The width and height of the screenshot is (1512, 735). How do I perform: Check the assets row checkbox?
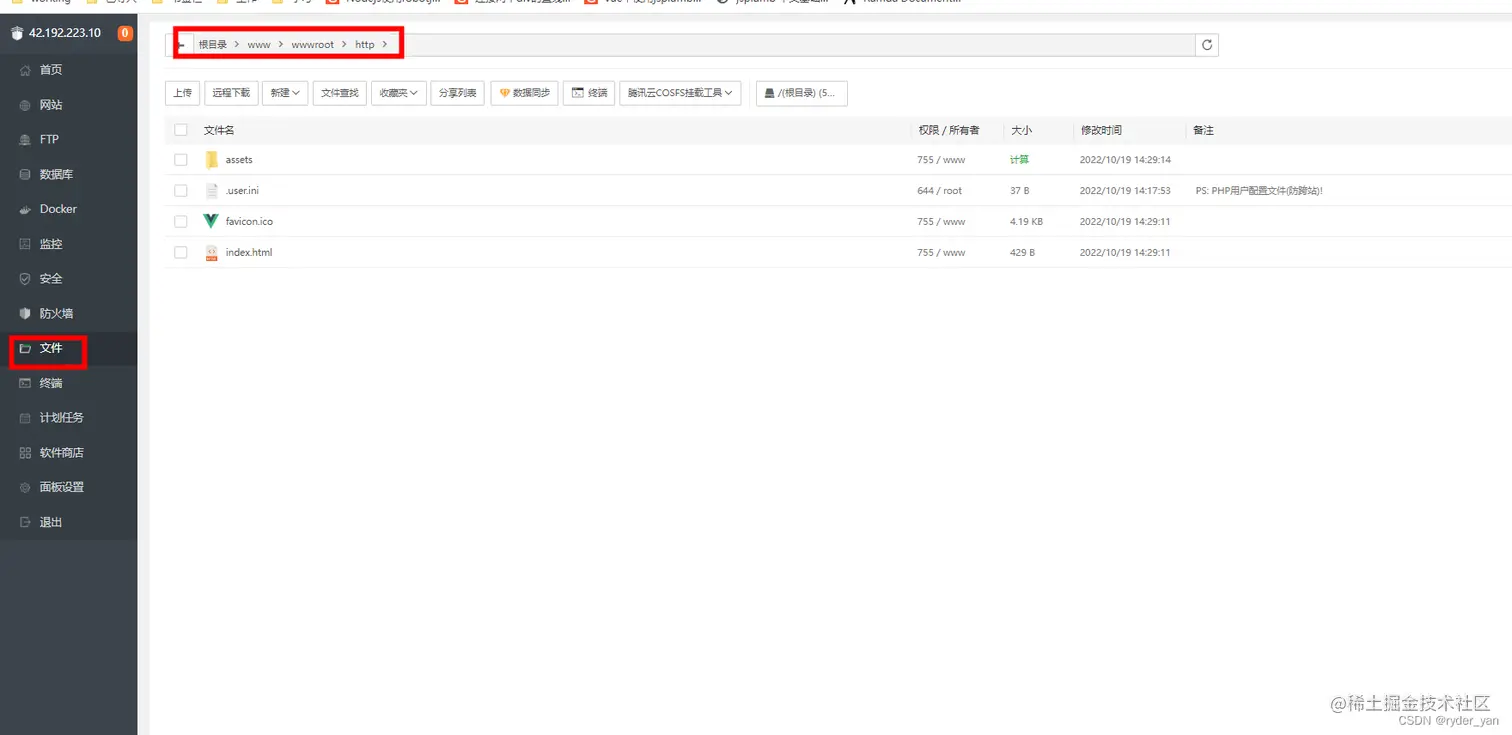(181, 160)
